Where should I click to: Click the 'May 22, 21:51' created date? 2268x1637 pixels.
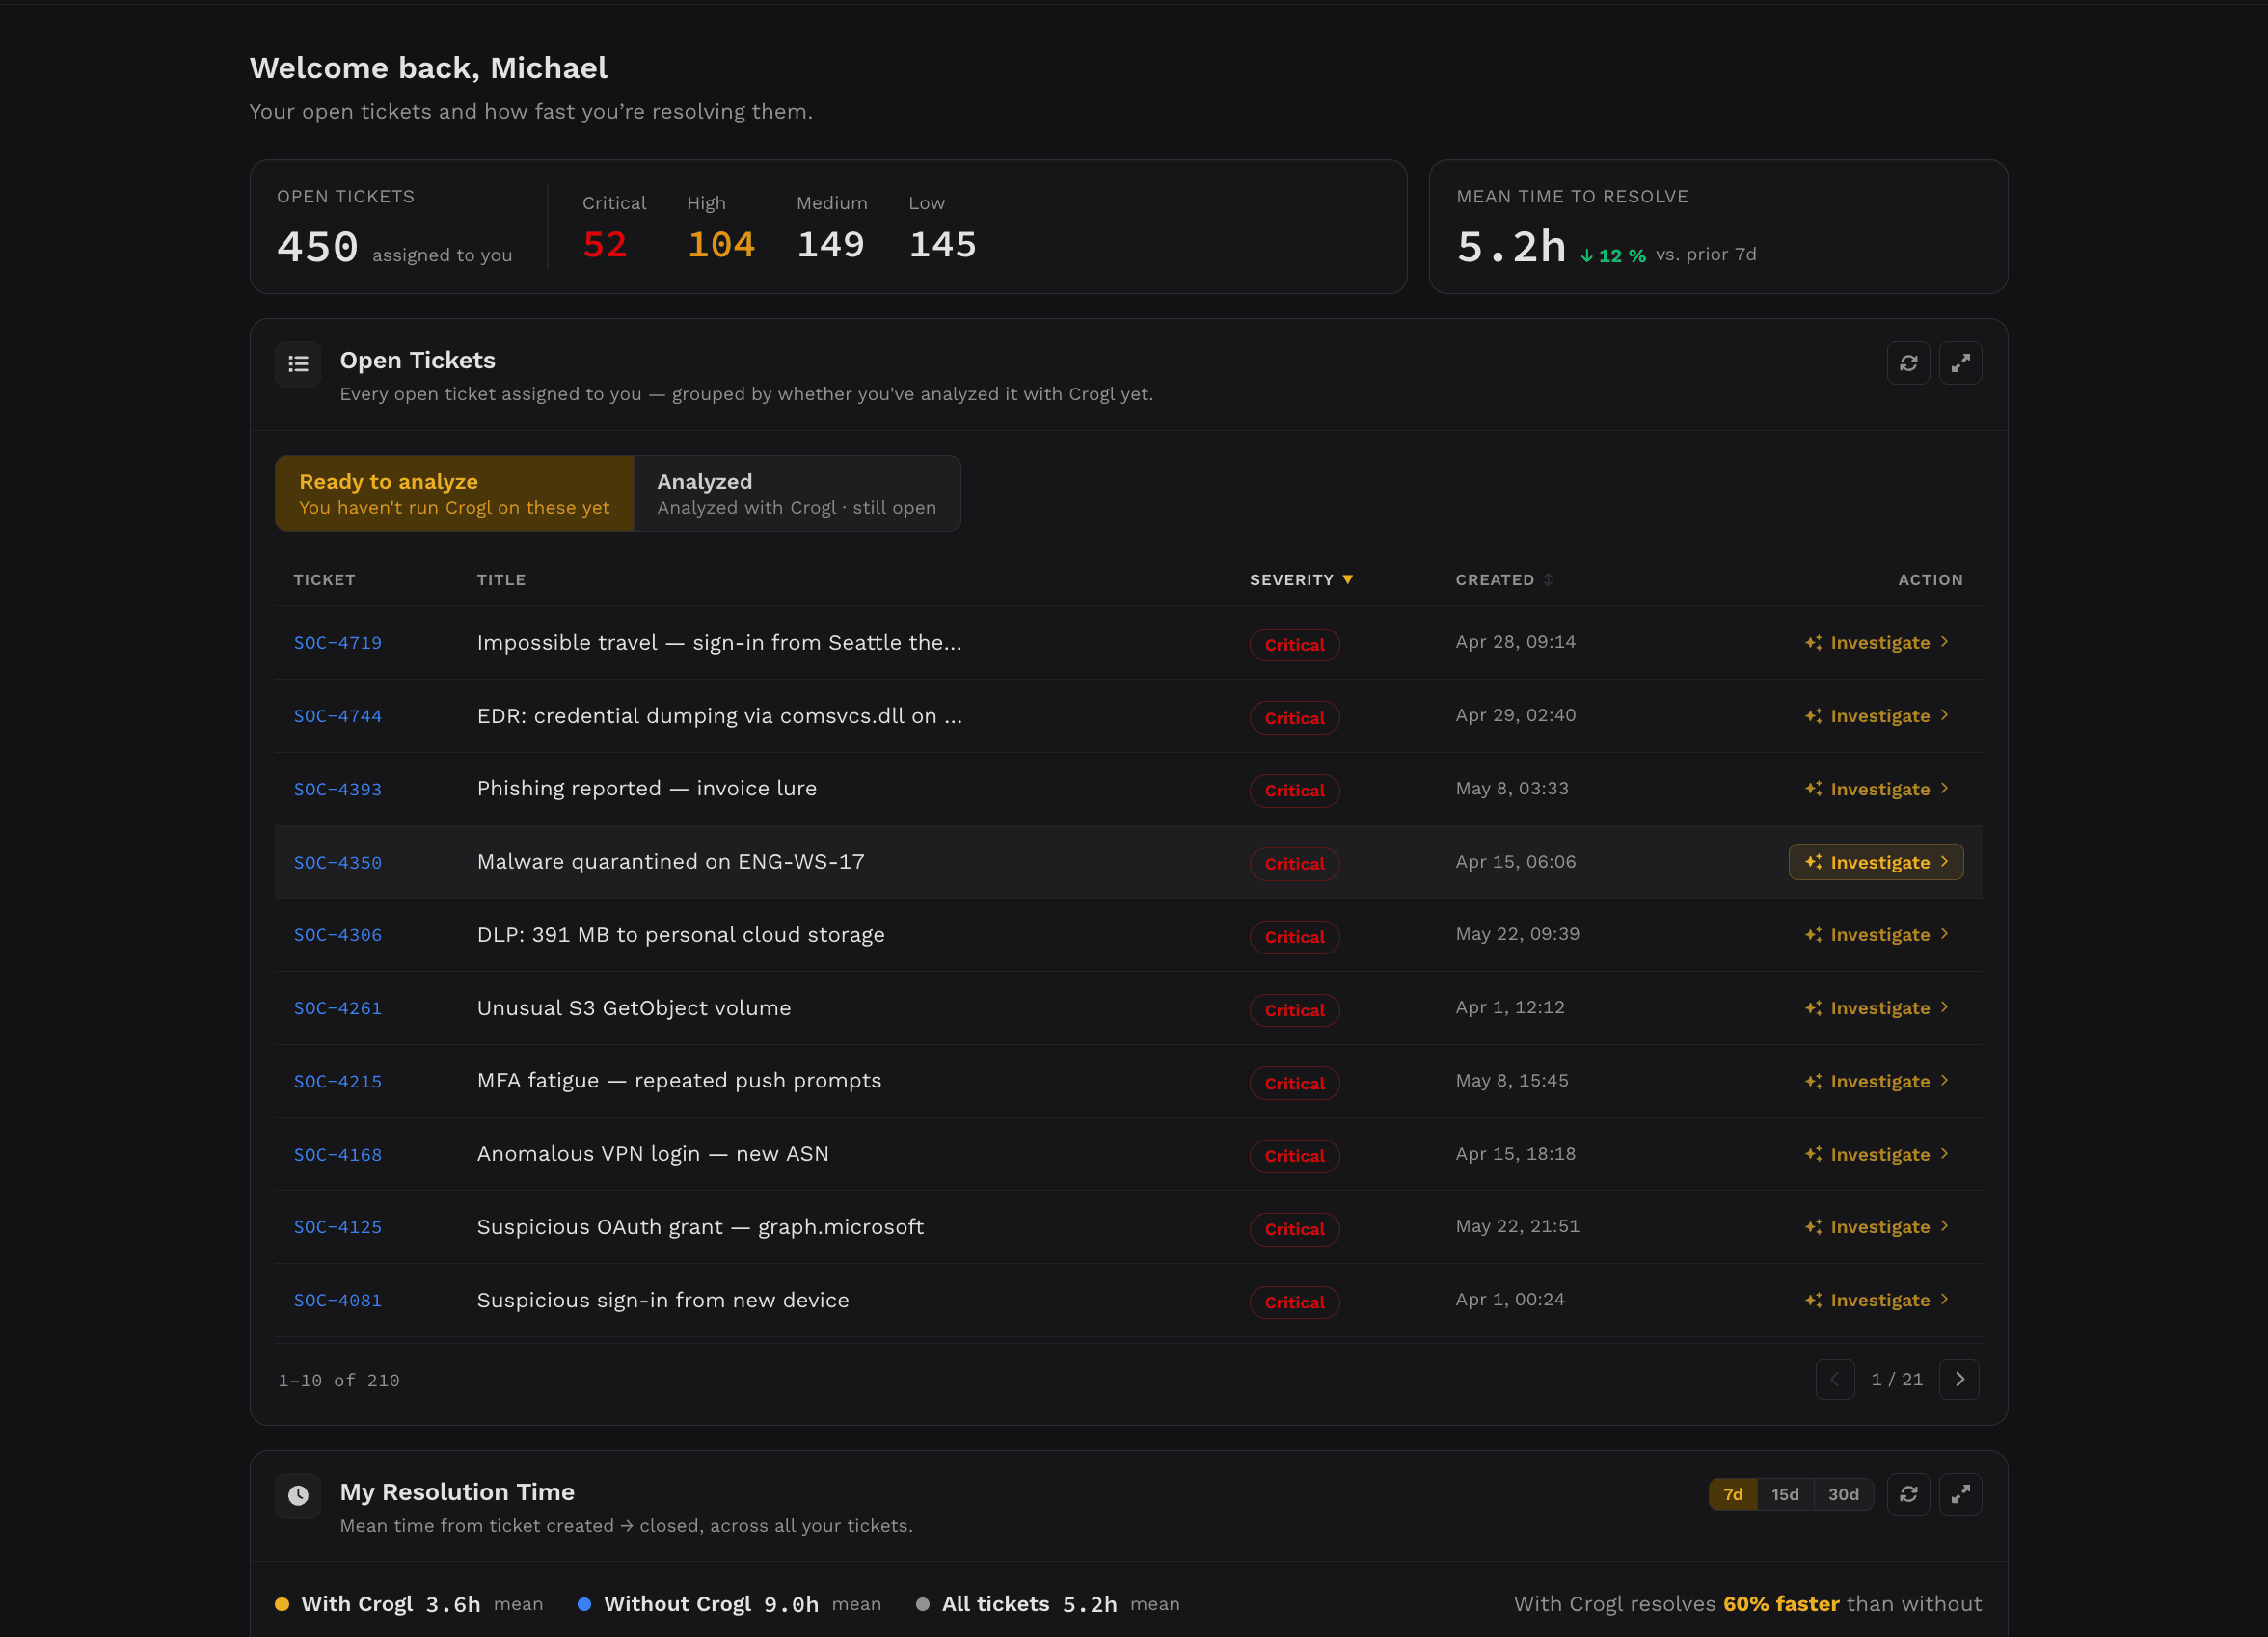pos(1517,1226)
